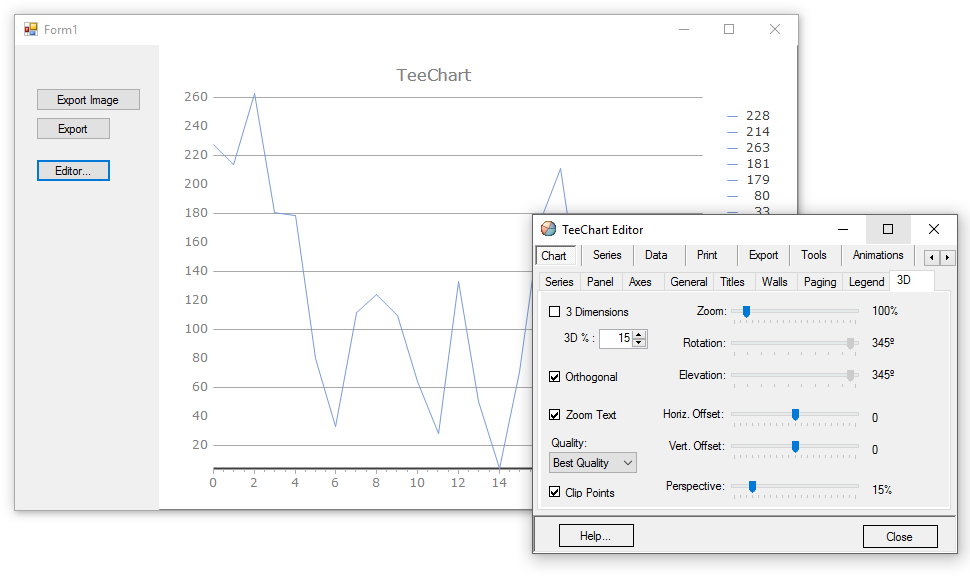Open the Walls sub-tab
Viewport: 970px width, 578px height.
click(x=775, y=282)
